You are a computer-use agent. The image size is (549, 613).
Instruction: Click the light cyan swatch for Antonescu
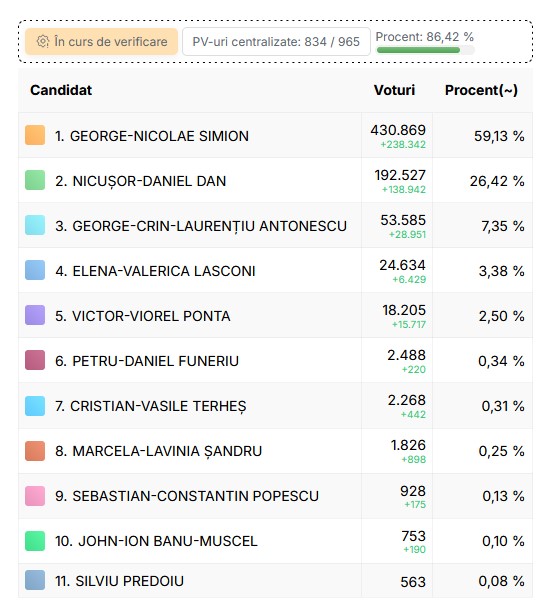pyautogui.click(x=35, y=225)
